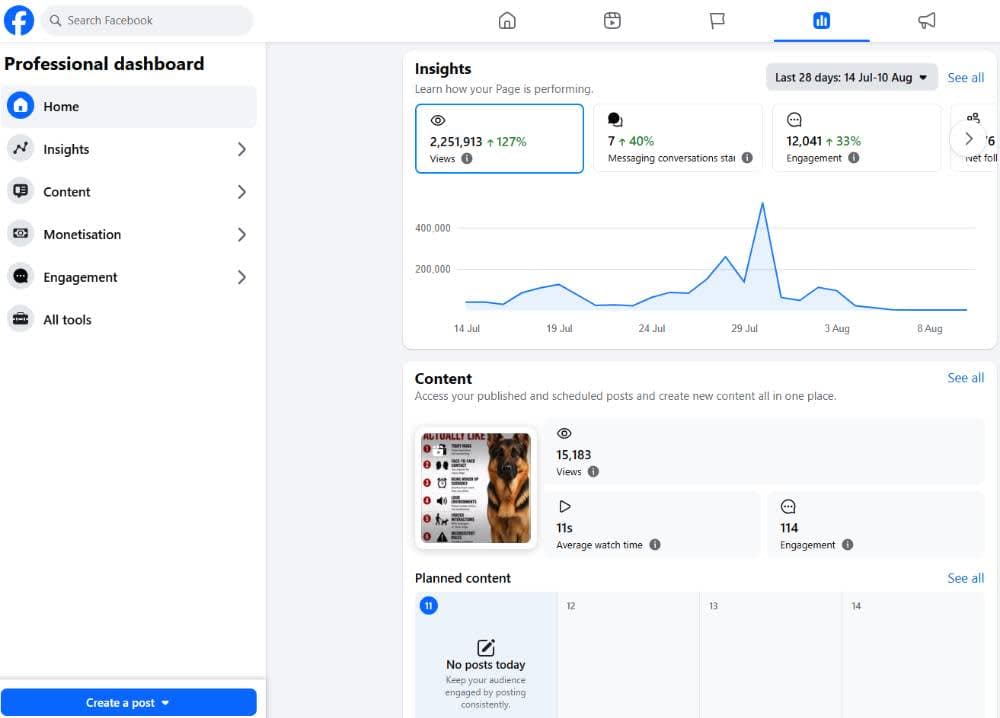Expand the Monetisation sidebar chevron
This screenshot has height=718, width=1000.
tap(242, 235)
